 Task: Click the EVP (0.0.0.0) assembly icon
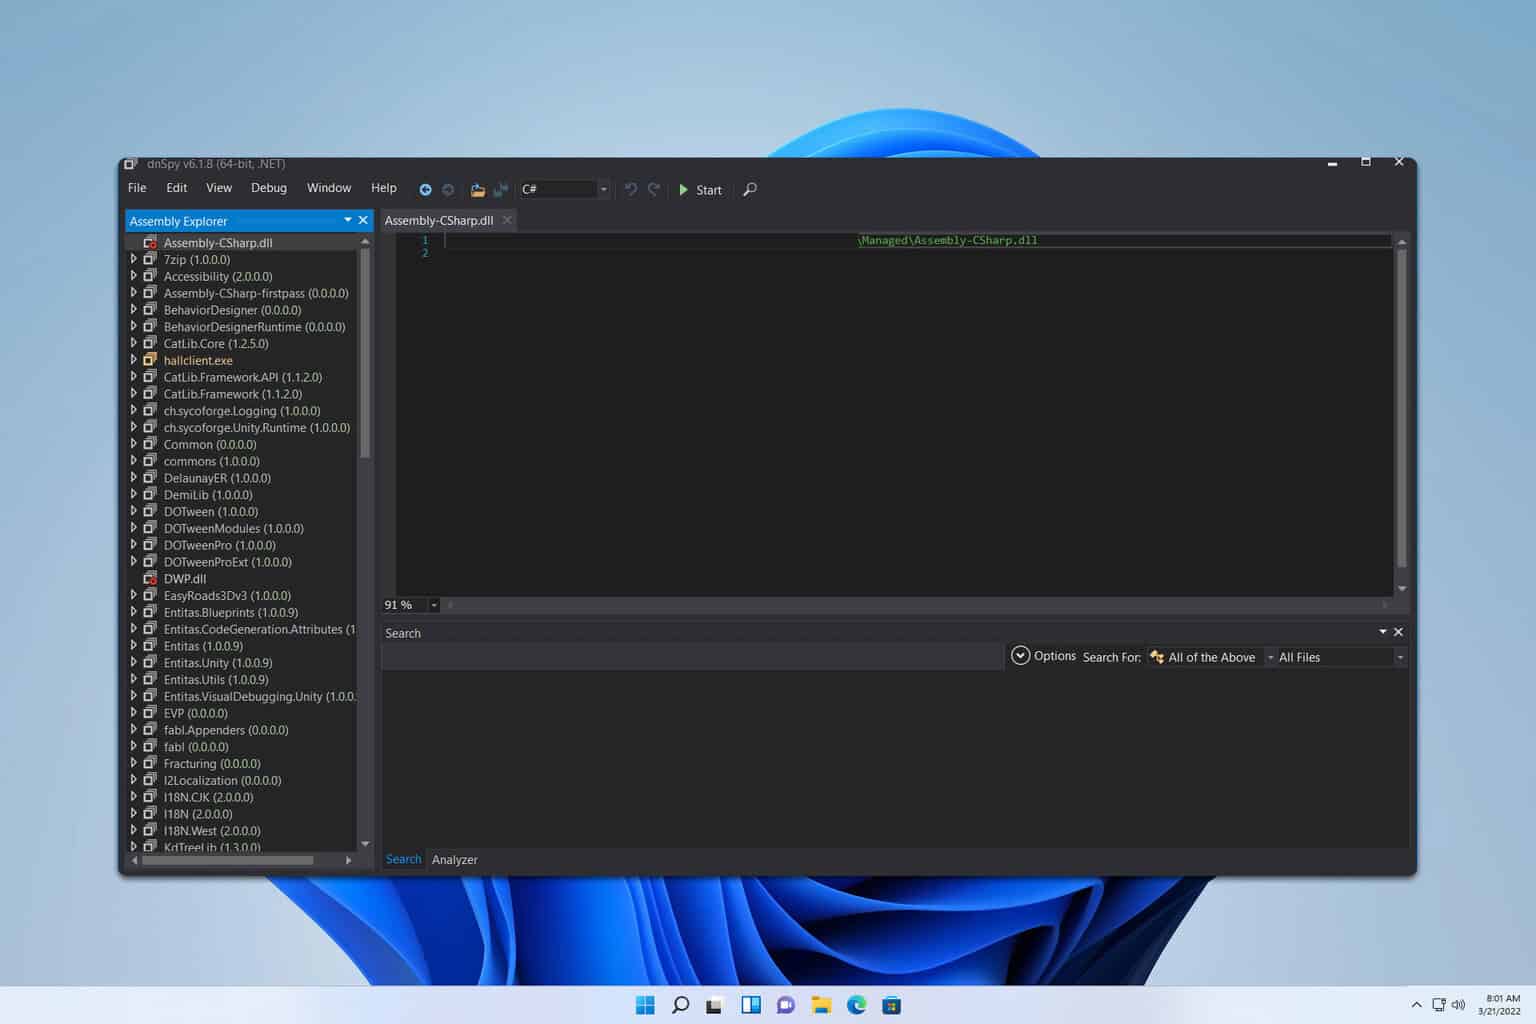click(150, 713)
